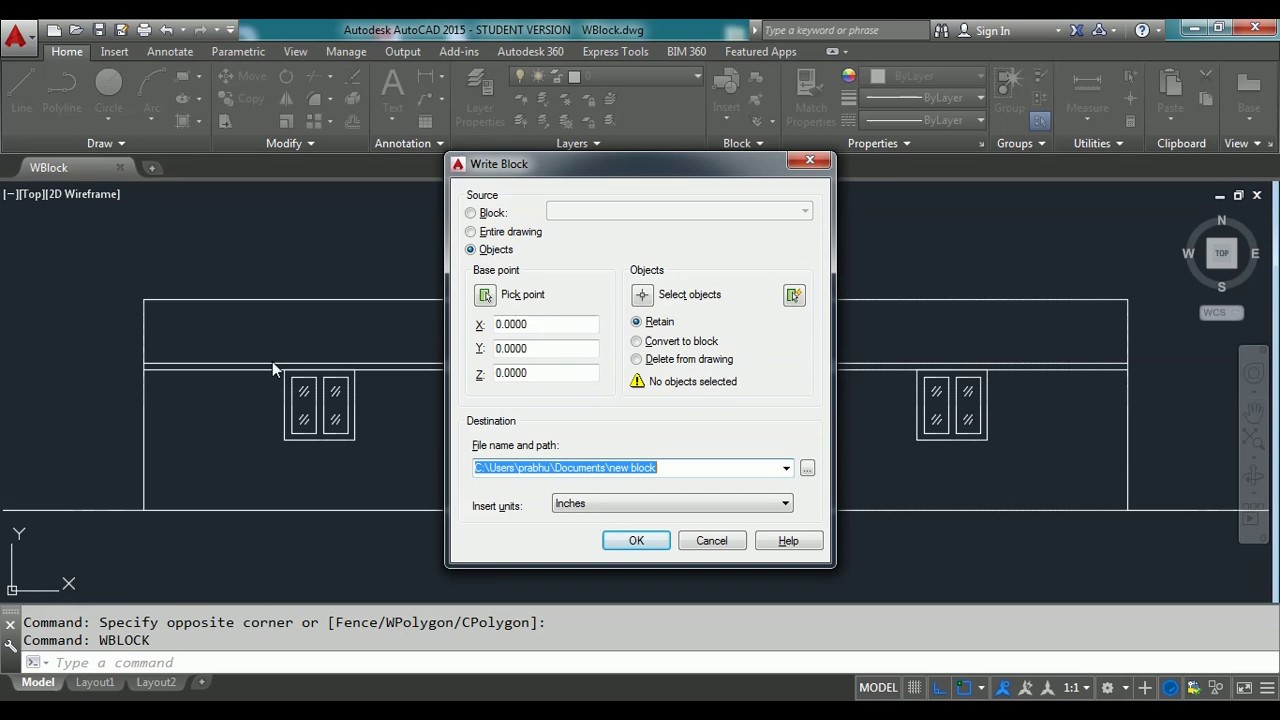Select the Entire drawing radio button
1280x720 pixels.
point(471,232)
